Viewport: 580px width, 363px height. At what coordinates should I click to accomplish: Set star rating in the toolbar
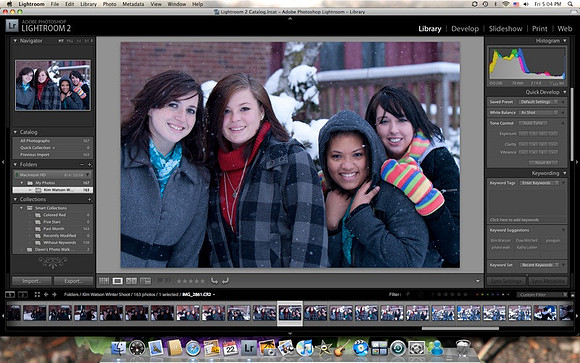(190, 281)
